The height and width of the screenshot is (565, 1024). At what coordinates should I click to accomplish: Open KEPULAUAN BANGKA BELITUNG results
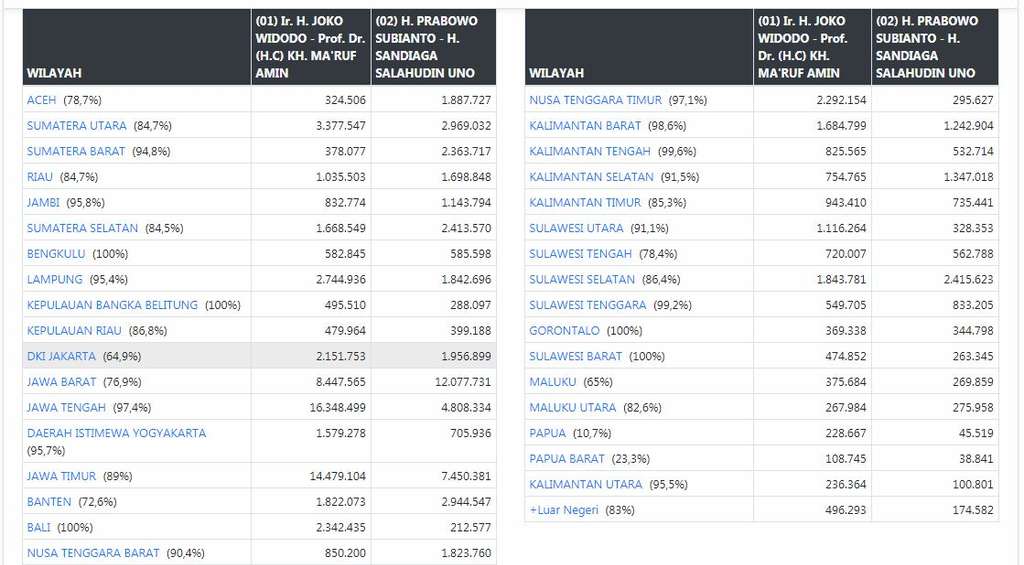113,305
